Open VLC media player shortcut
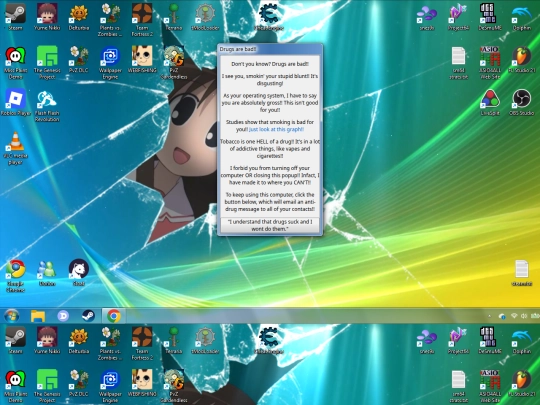The height and width of the screenshot is (405, 540). [x=15, y=148]
